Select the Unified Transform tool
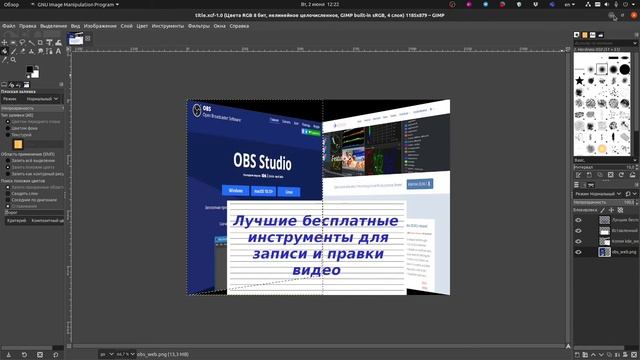Image resolution: width=640 pixels, height=360 pixels. coord(49,42)
